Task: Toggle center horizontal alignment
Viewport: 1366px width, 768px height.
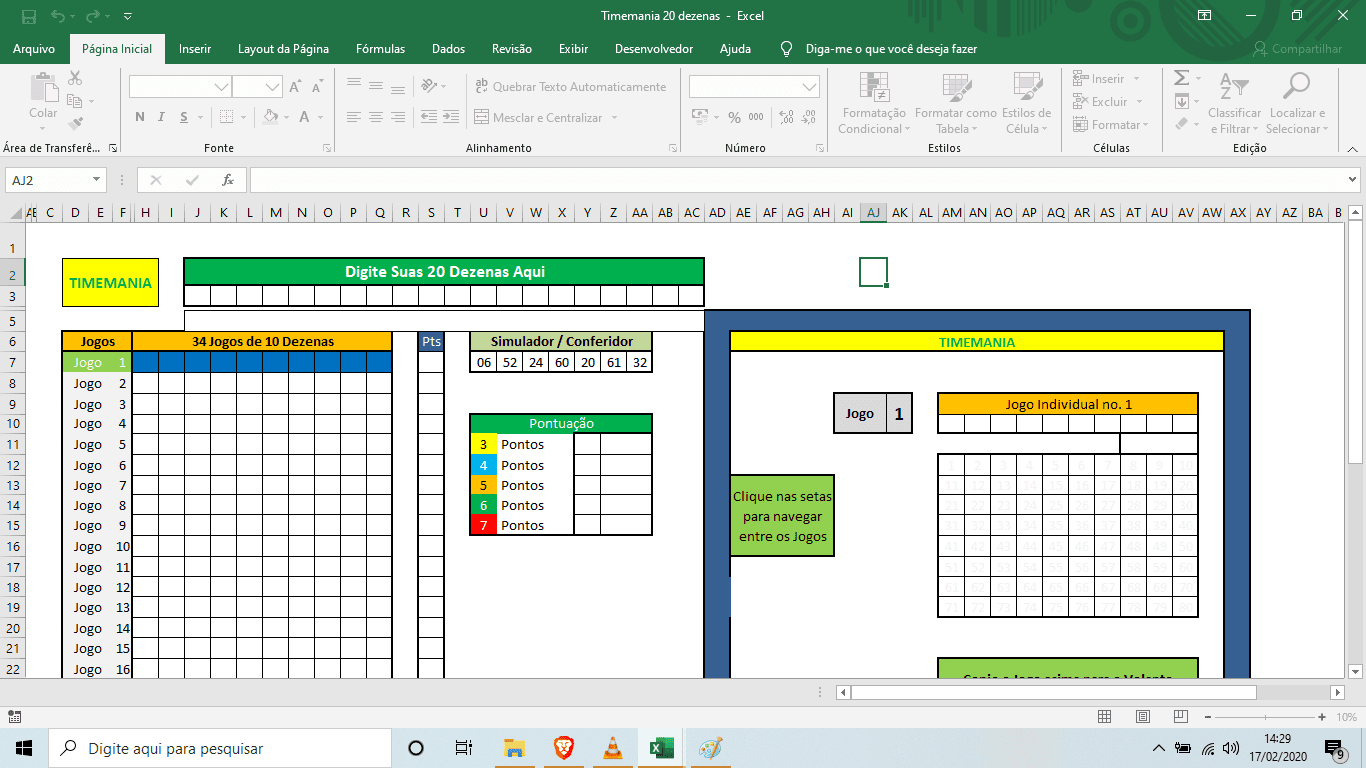Action: [x=376, y=117]
